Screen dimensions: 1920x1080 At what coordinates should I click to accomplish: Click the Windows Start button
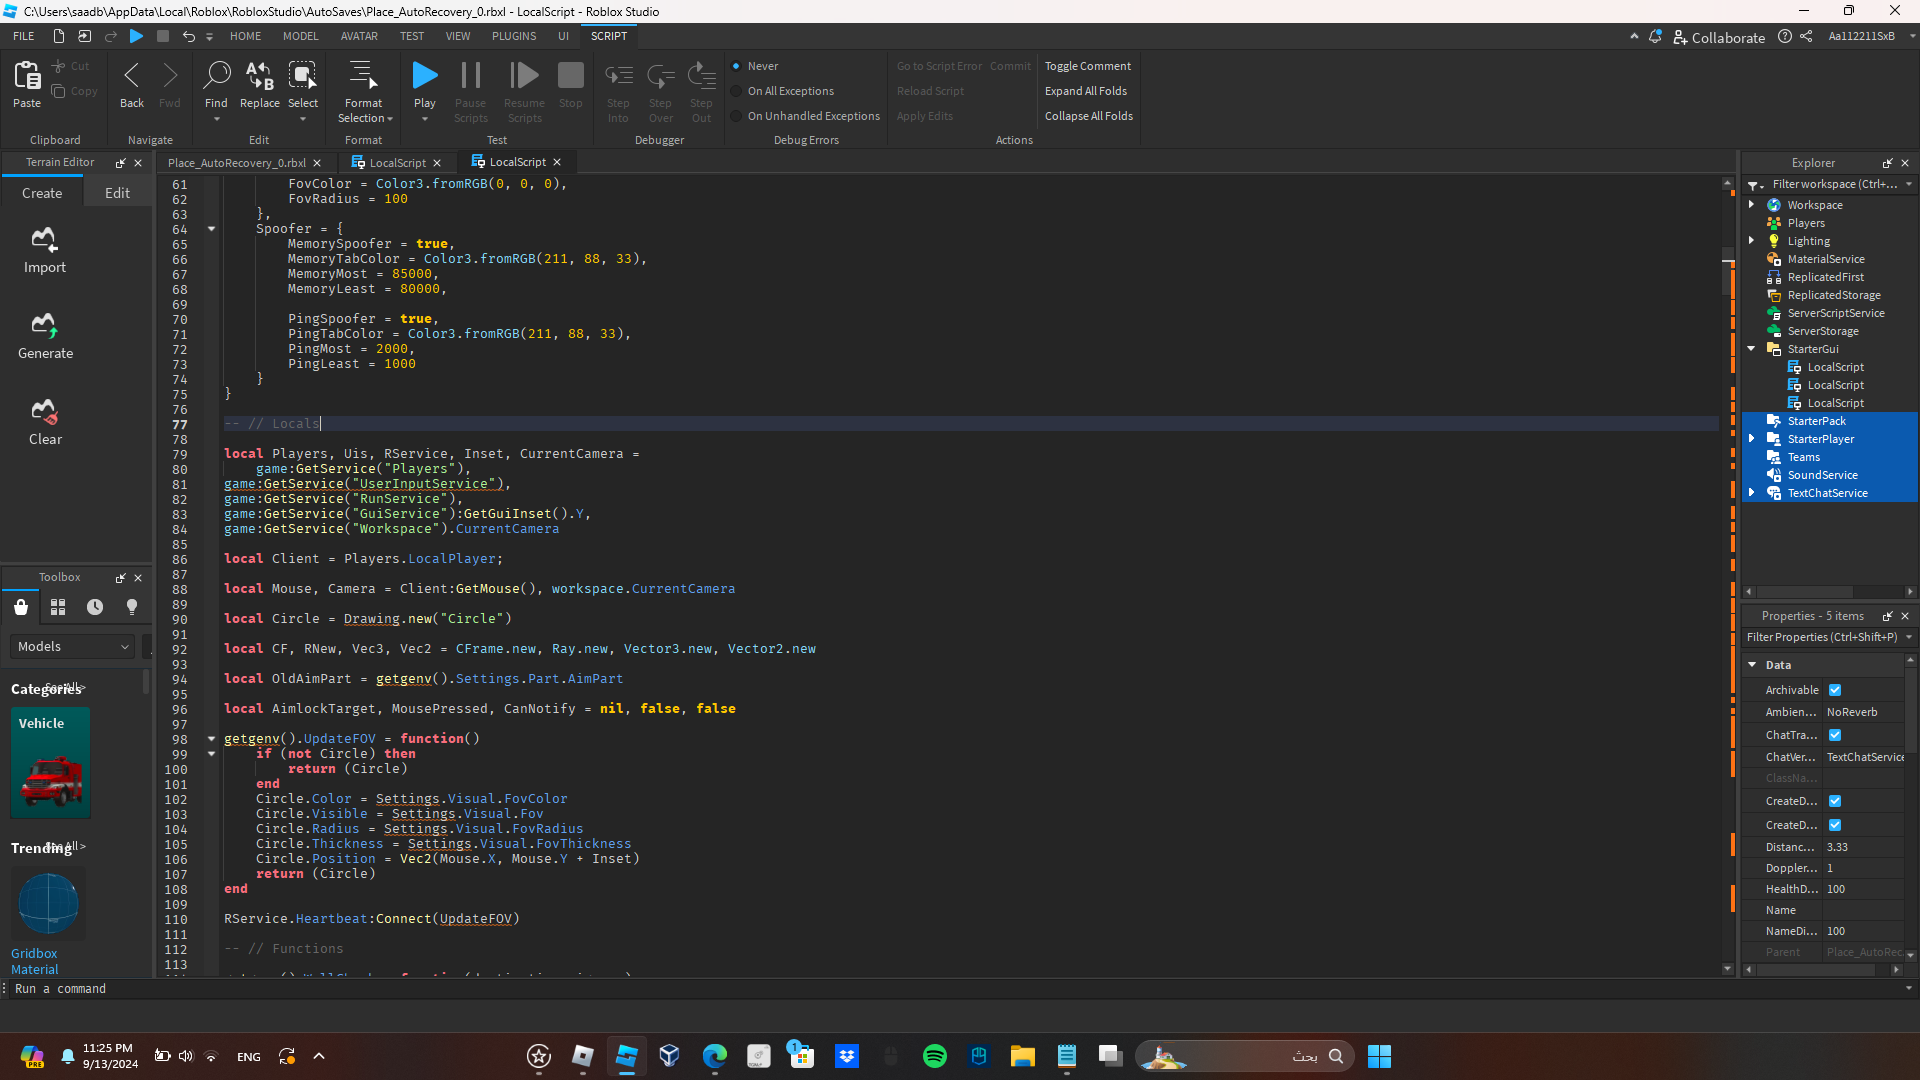pos(1379,1056)
